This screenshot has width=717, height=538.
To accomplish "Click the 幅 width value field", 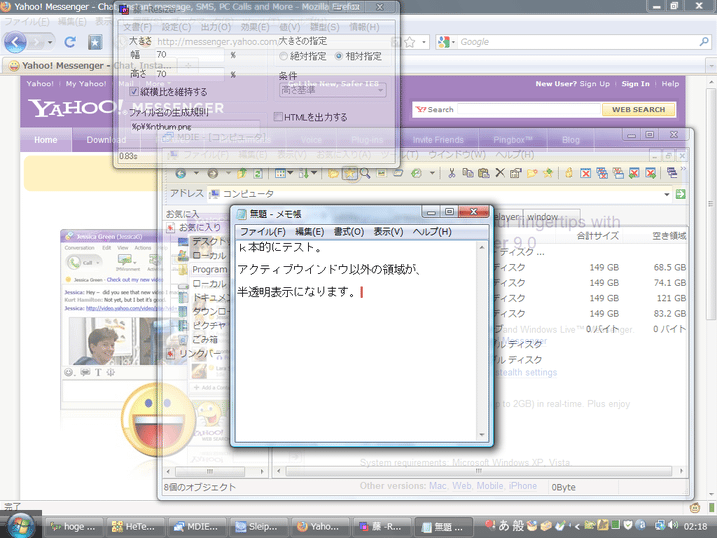I will [189, 55].
